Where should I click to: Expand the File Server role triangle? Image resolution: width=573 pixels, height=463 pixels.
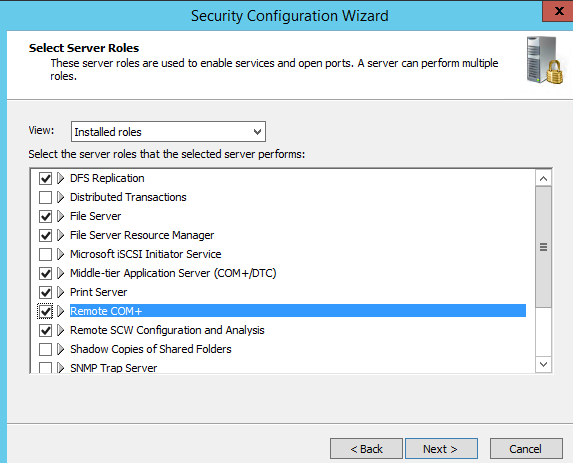60,216
